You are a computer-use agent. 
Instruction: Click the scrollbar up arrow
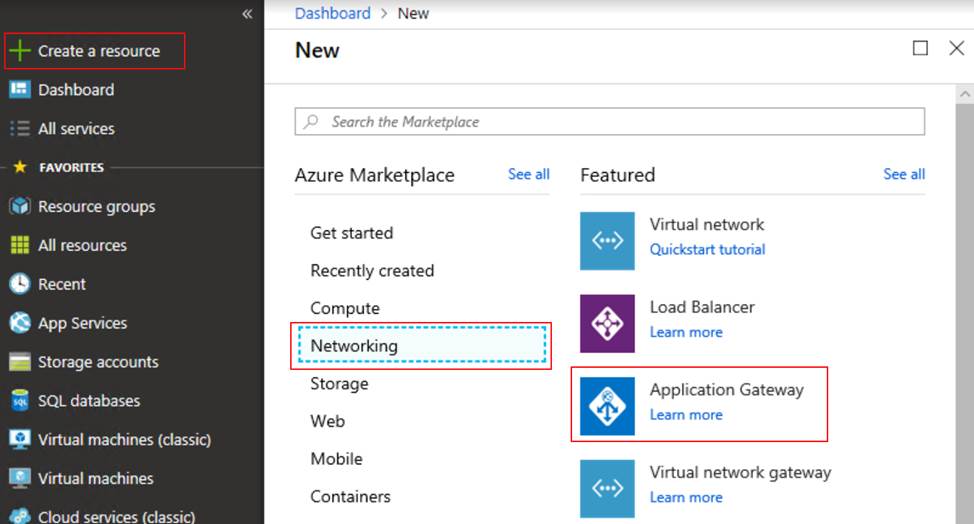pyautogui.click(x=964, y=94)
